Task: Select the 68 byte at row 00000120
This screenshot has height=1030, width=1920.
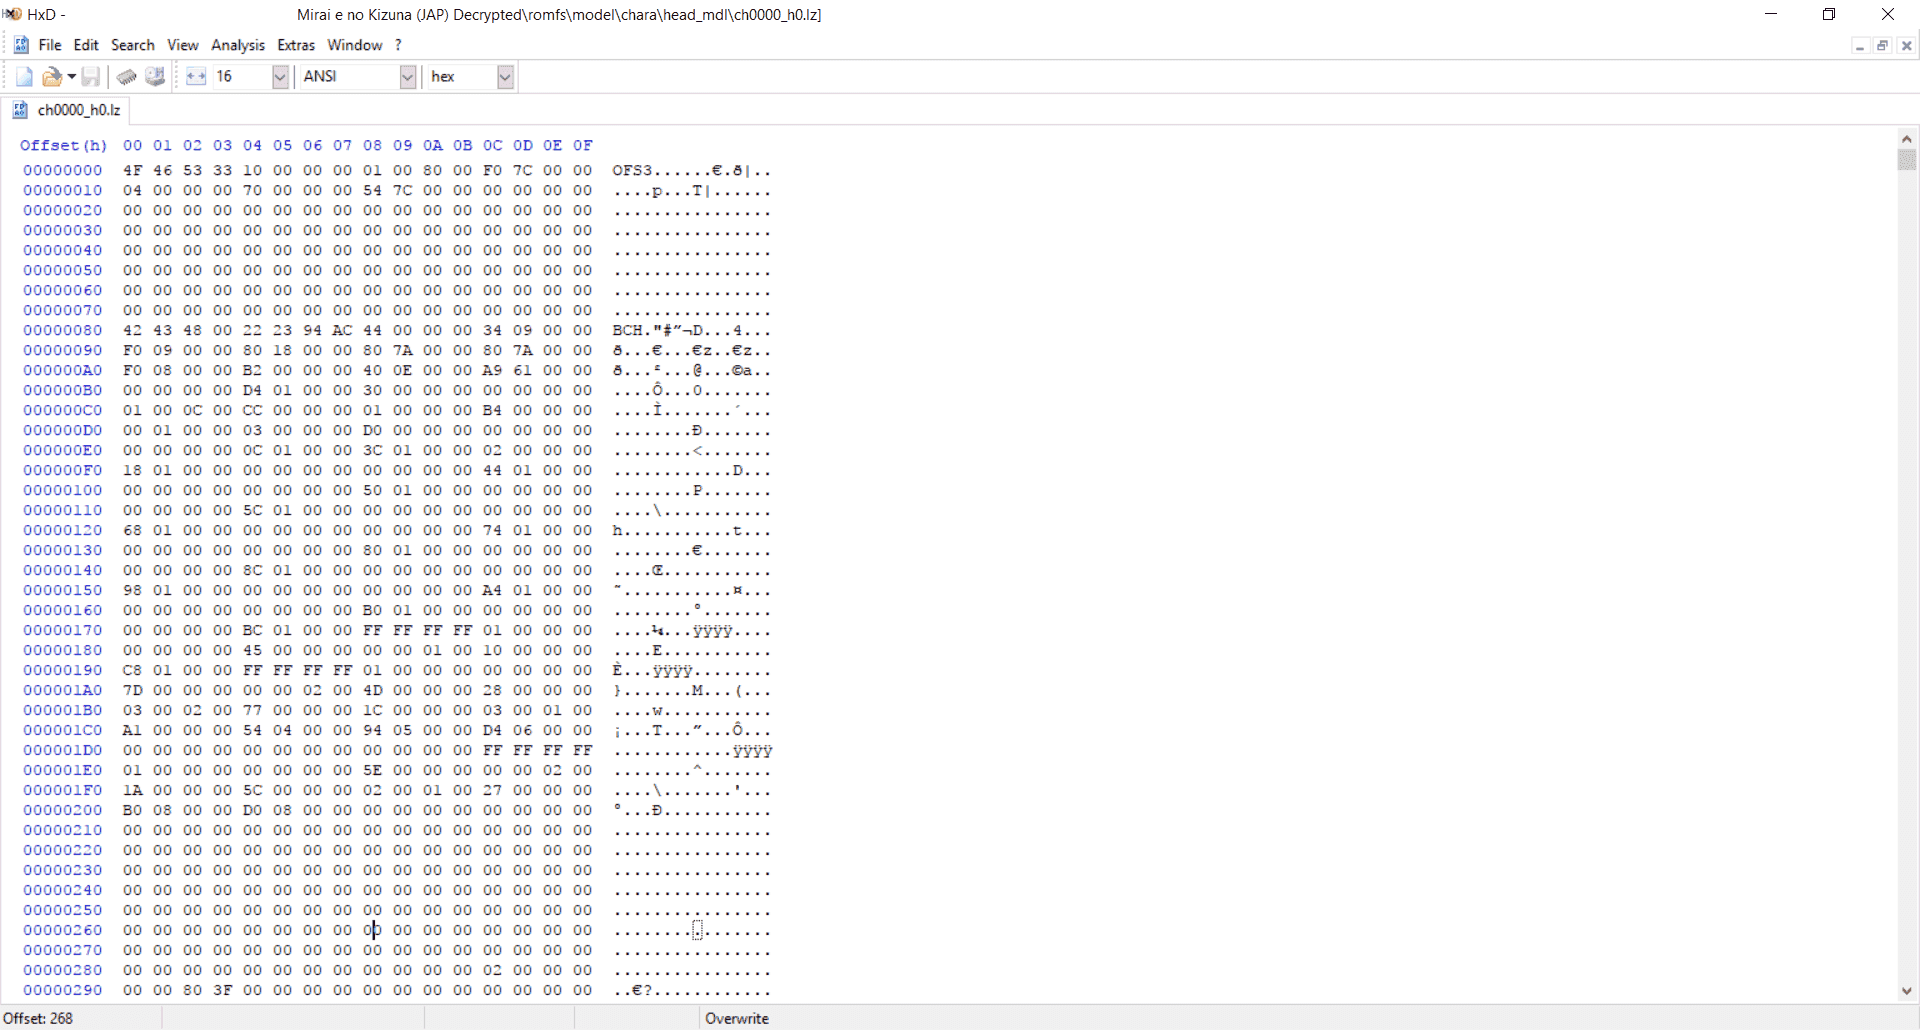Action: tap(133, 531)
